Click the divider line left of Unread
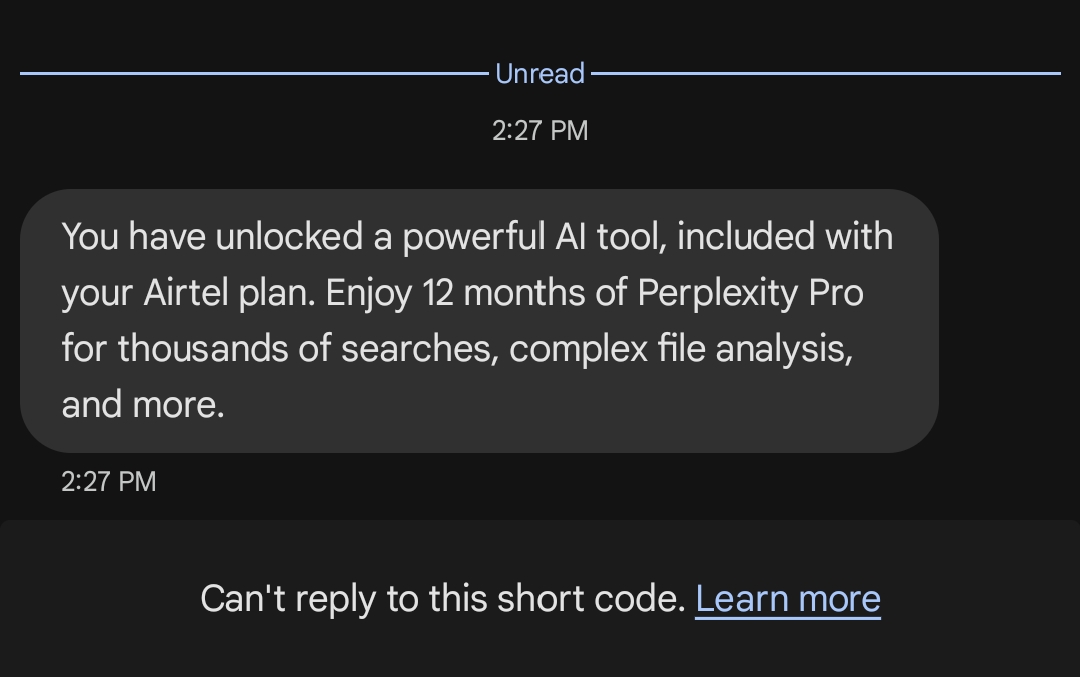 [250, 73]
